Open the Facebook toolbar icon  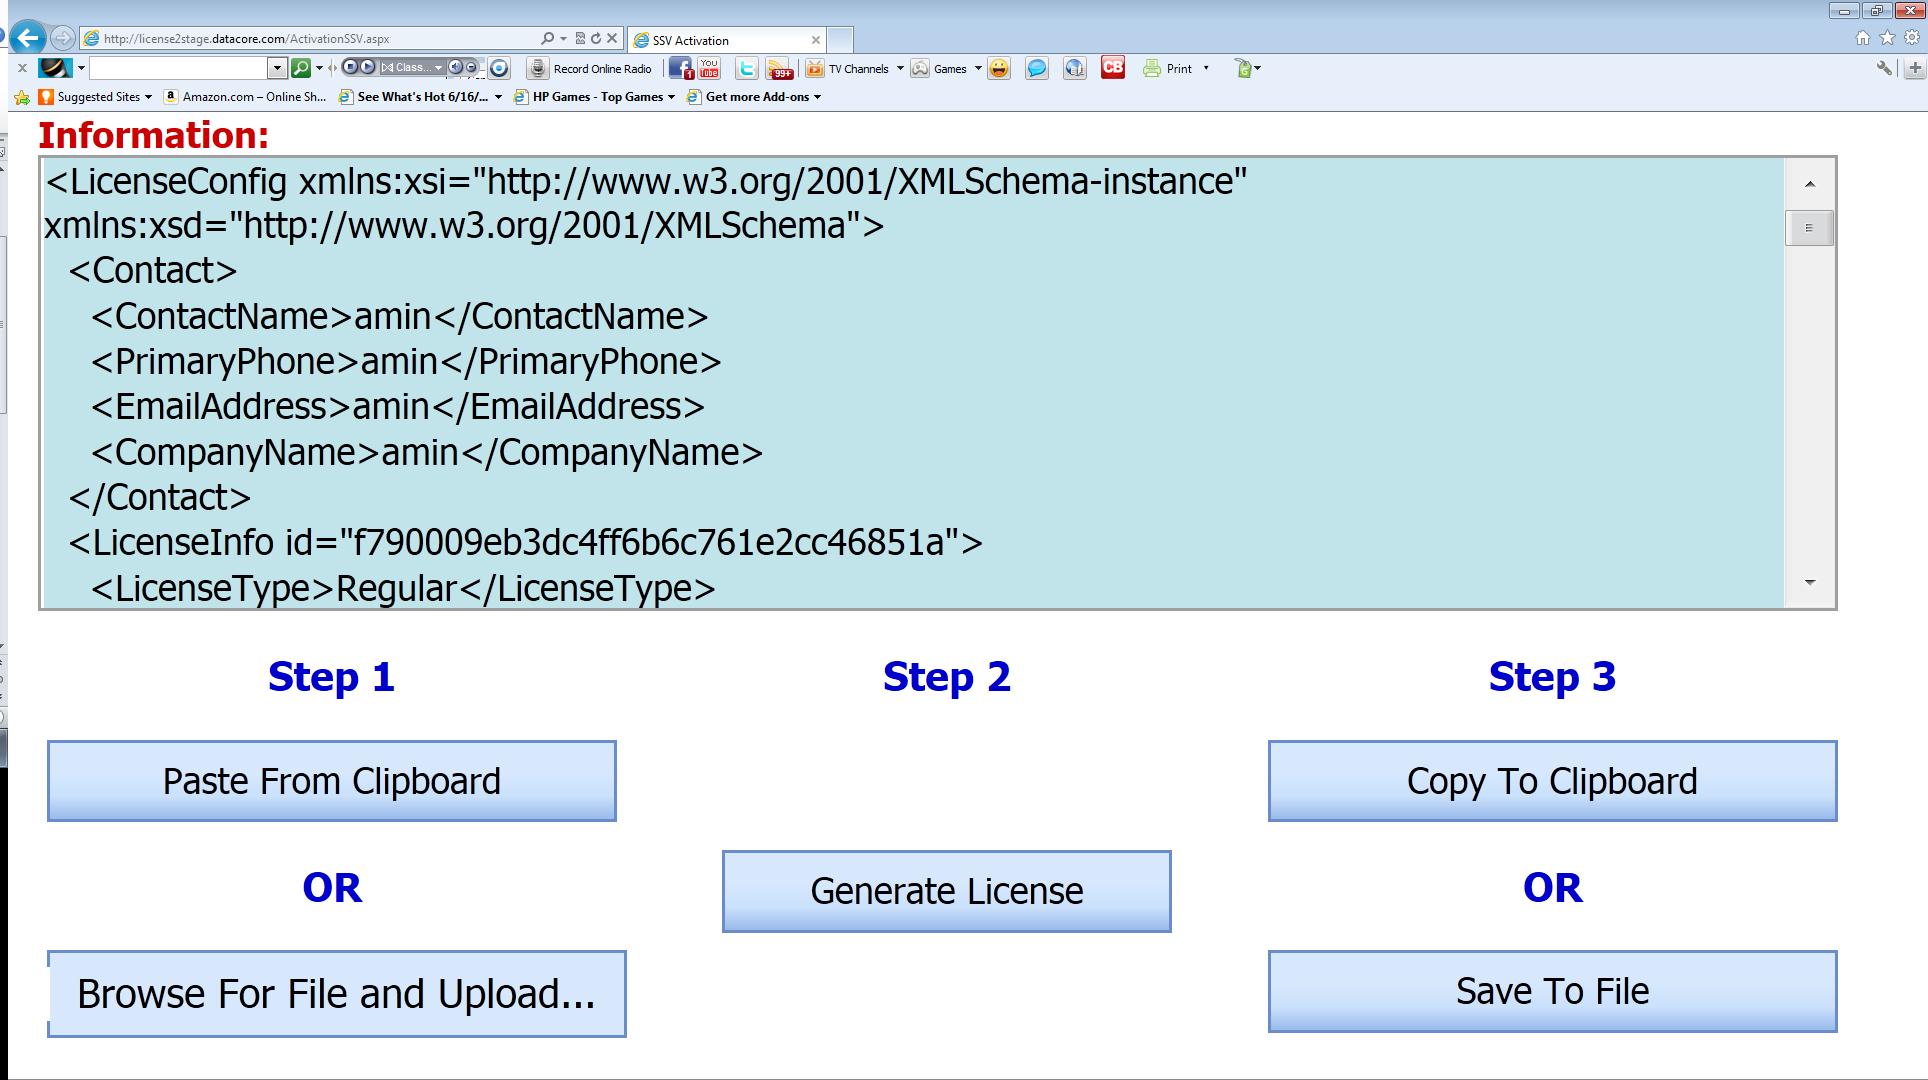click(680, 68)
